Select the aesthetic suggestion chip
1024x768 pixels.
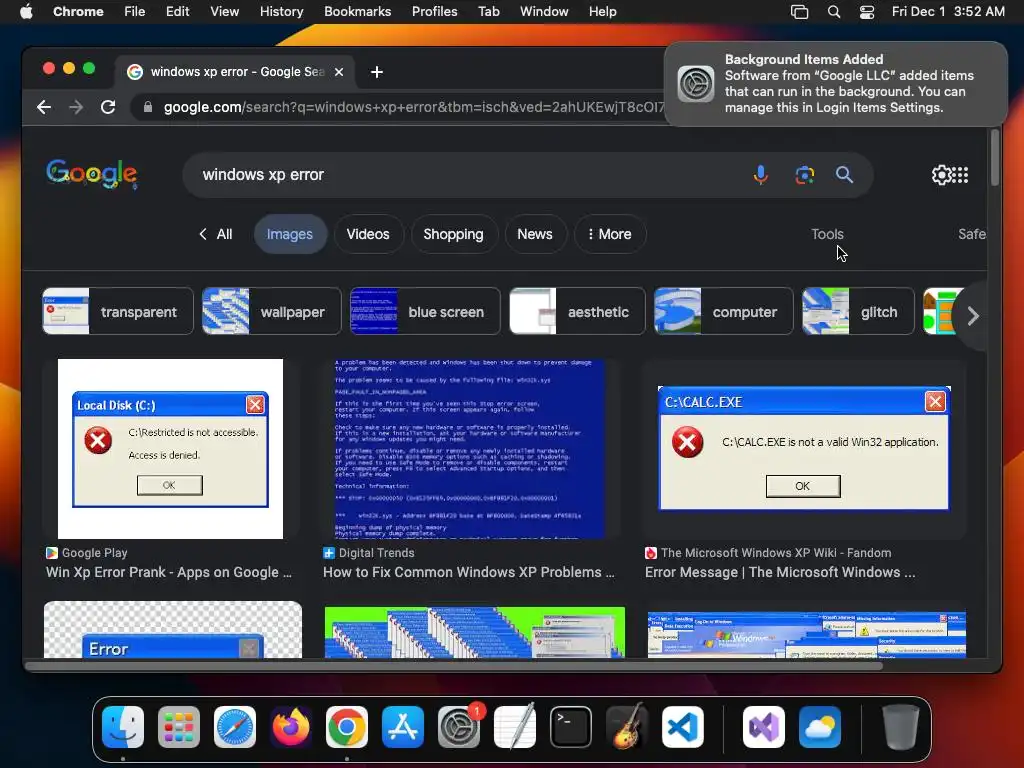click(x=577, y=312)
